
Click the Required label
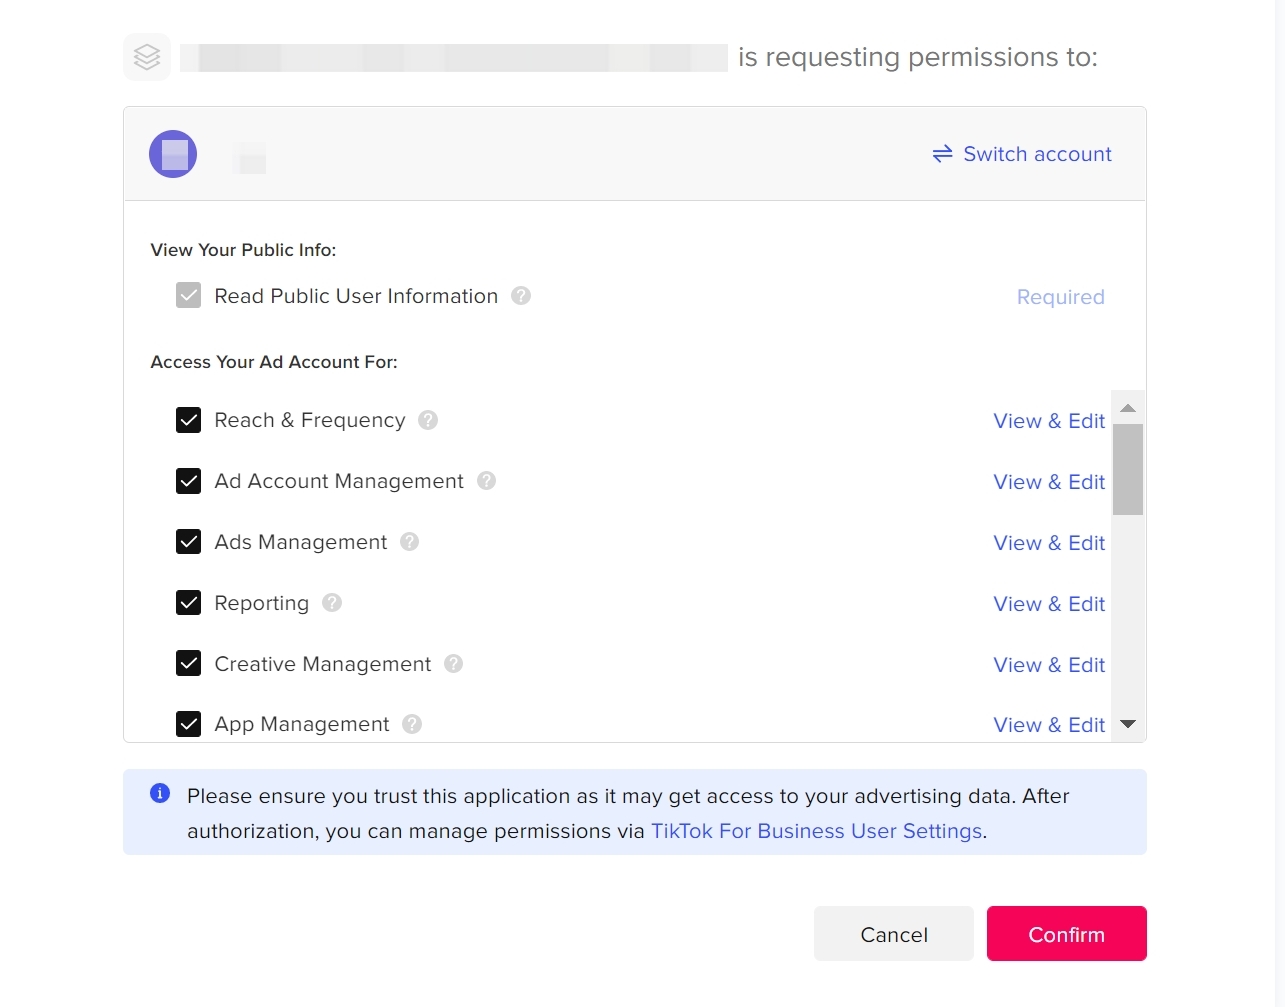pos(1061,297)
